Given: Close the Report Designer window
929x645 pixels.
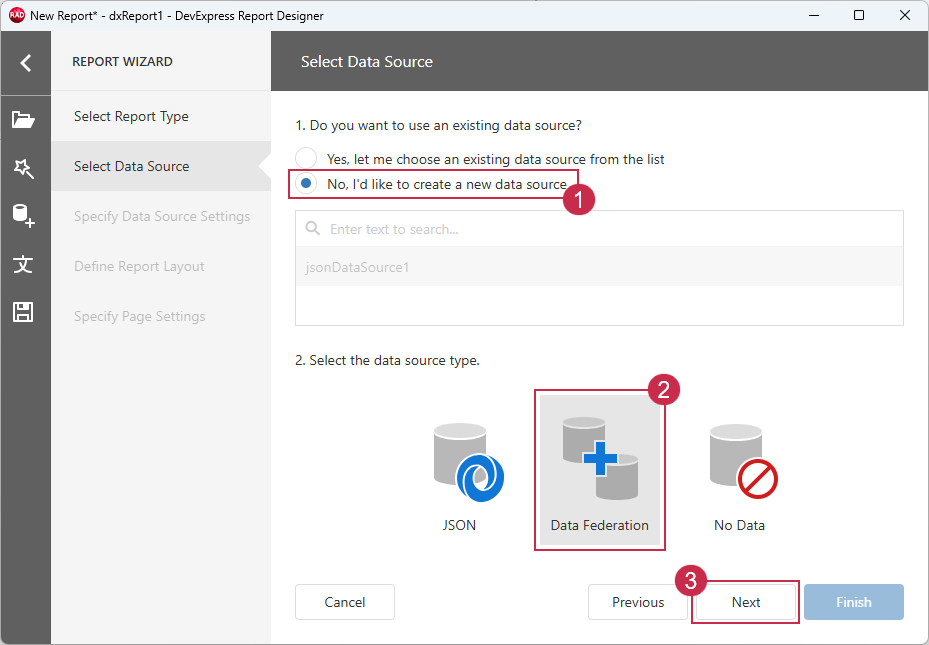Looking at the screenshot, I should pyautogui.click(x=905, y=15).
